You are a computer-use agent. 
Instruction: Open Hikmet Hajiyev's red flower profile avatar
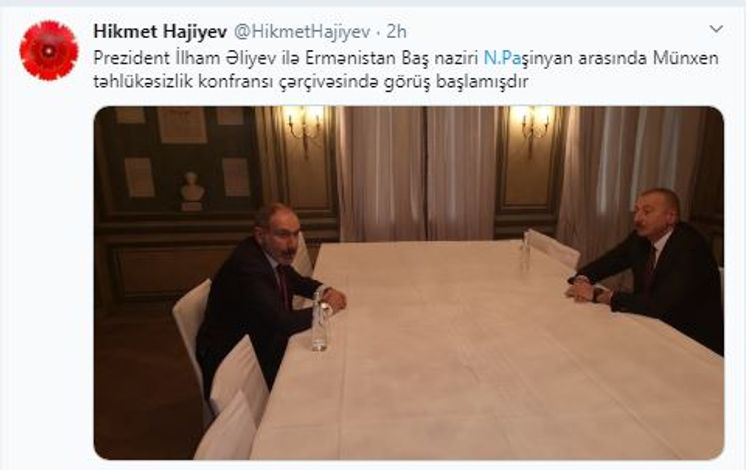(49, 50)
